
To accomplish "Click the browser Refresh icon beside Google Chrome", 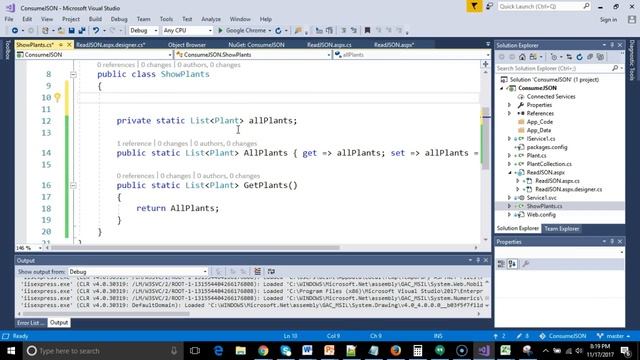I will 278,31.
